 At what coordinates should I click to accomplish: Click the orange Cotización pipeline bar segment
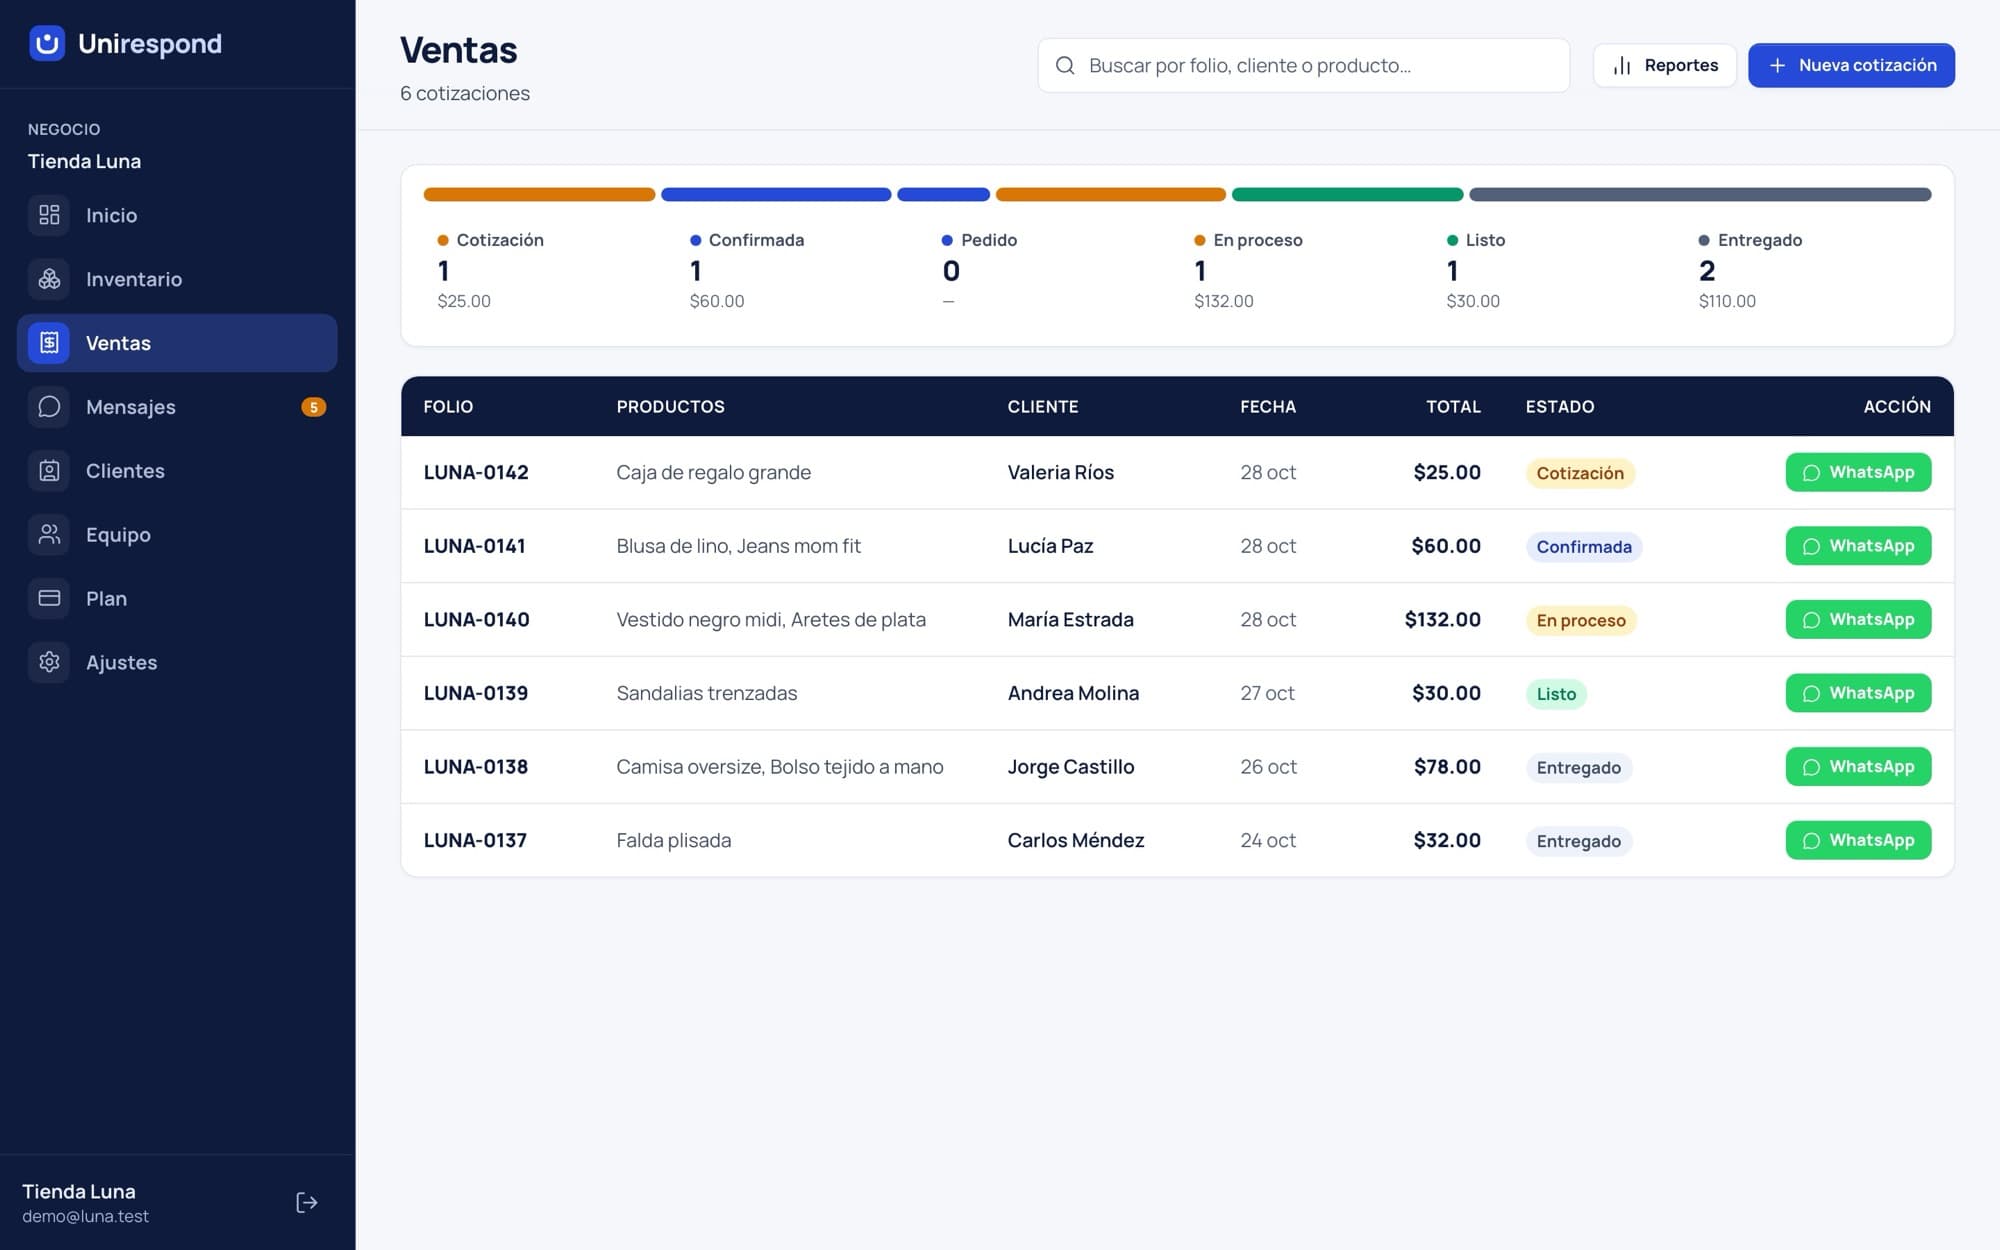point(539,194)
